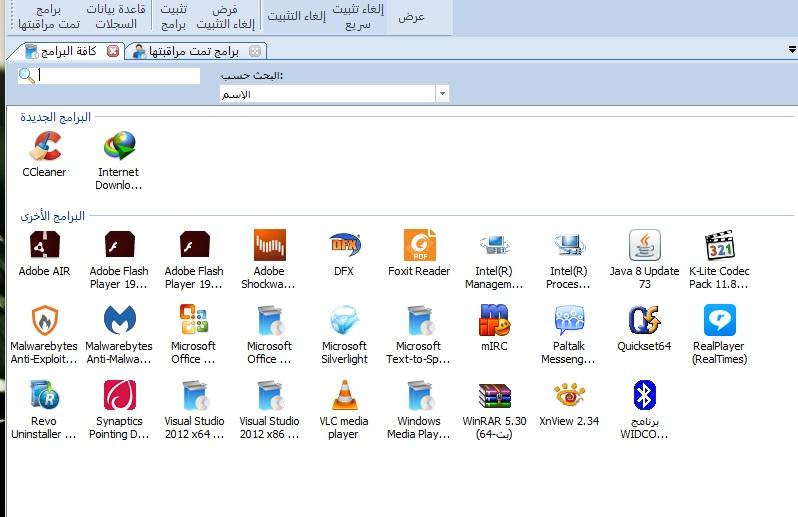Click إلغاء التثبيت toolbar button
This screenshot has height=517, width=798.
296,17
